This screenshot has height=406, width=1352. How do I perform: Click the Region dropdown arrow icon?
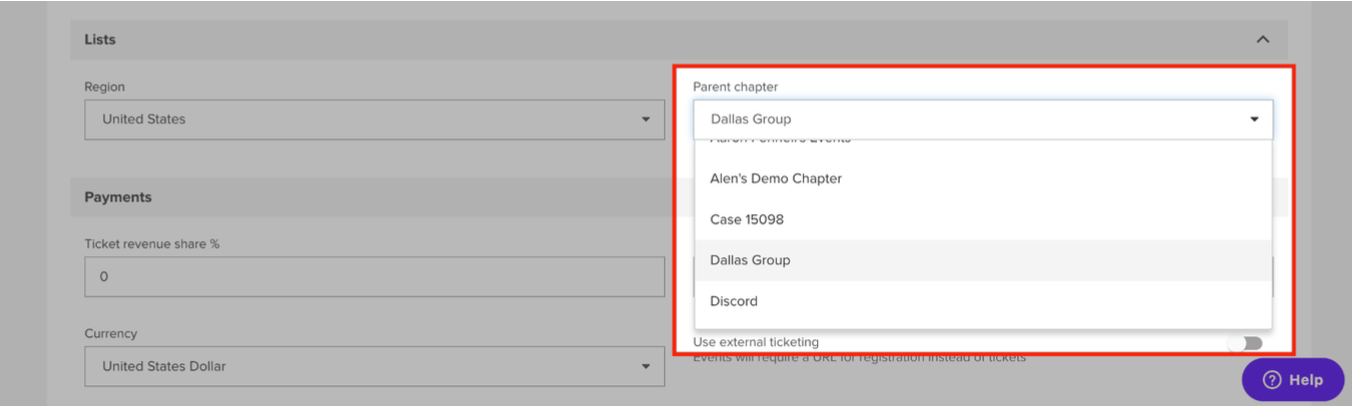coord(645,120)
